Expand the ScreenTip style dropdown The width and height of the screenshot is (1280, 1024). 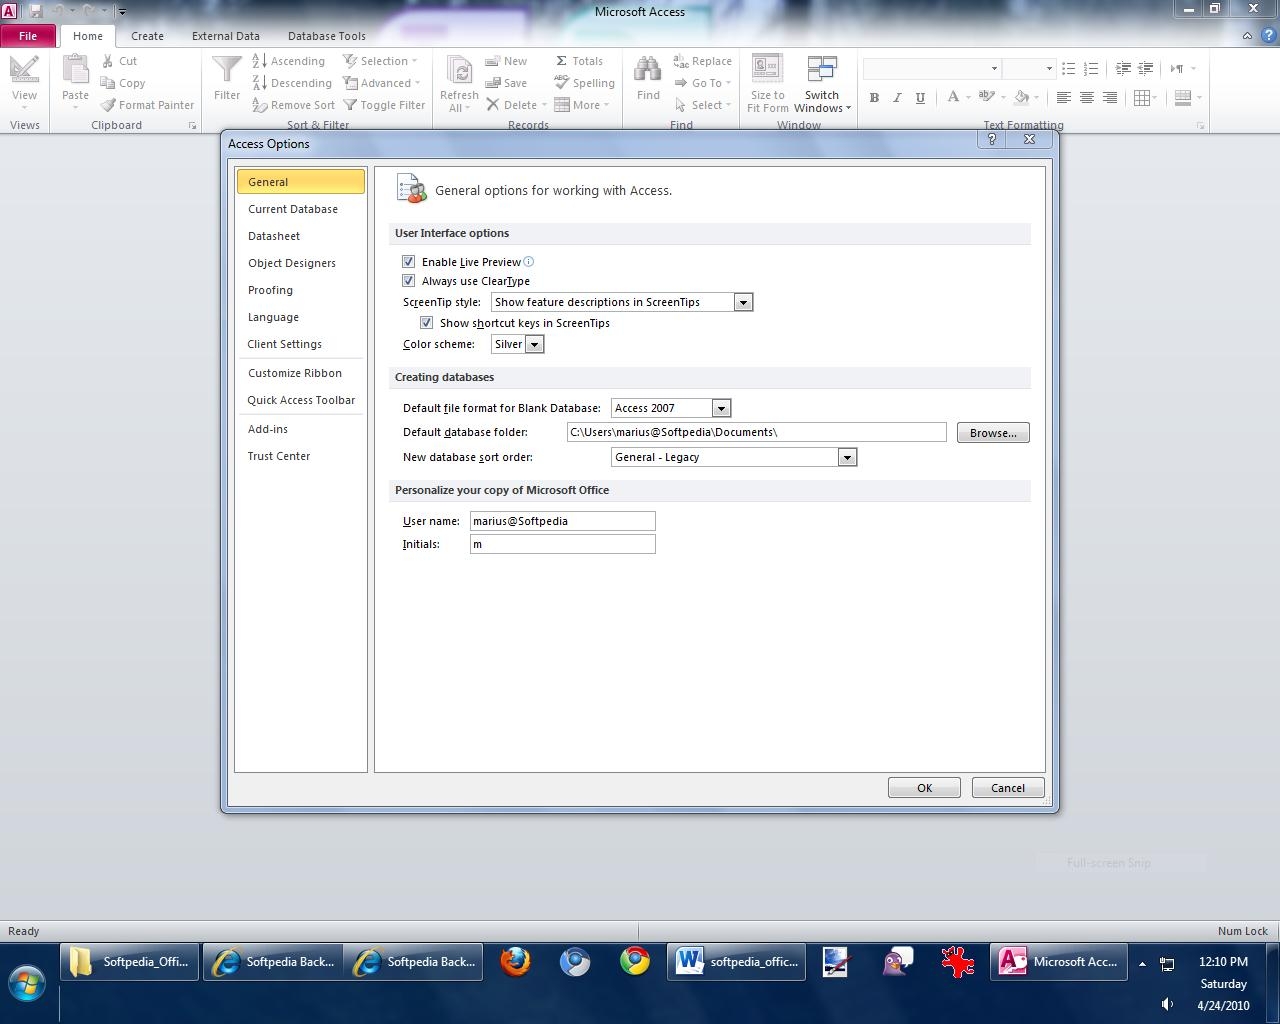coord(742,302)
